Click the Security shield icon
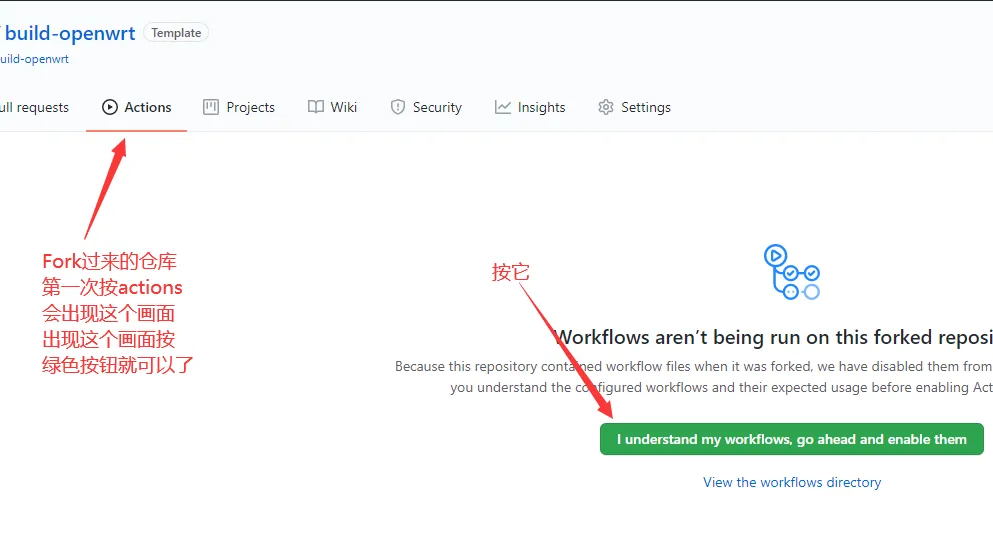The width and height of the screenshot is (993, 557). (x=398, y=107)
